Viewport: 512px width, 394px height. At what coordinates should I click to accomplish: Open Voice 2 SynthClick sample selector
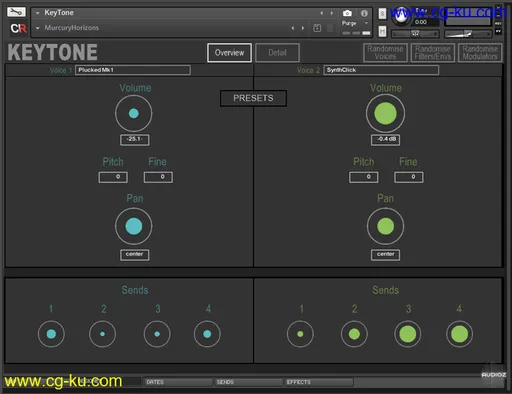(381, 70)
